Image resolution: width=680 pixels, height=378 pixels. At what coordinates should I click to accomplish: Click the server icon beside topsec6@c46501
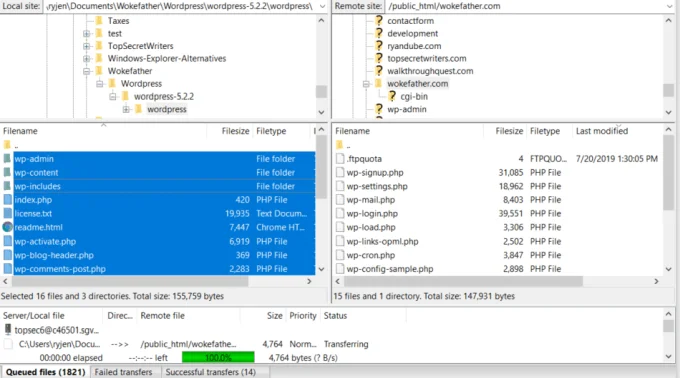click(x=7, y=330)
